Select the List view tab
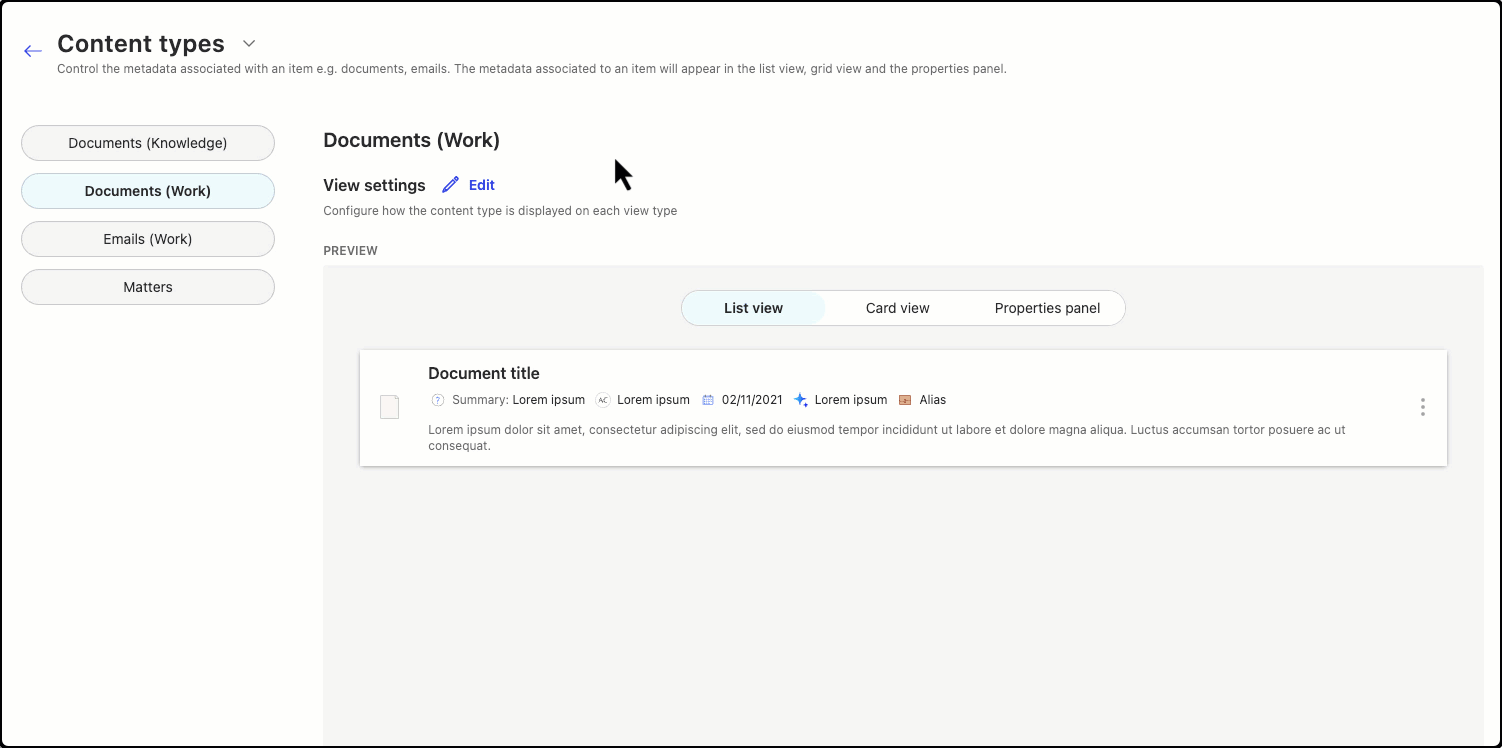 point(753,308)
